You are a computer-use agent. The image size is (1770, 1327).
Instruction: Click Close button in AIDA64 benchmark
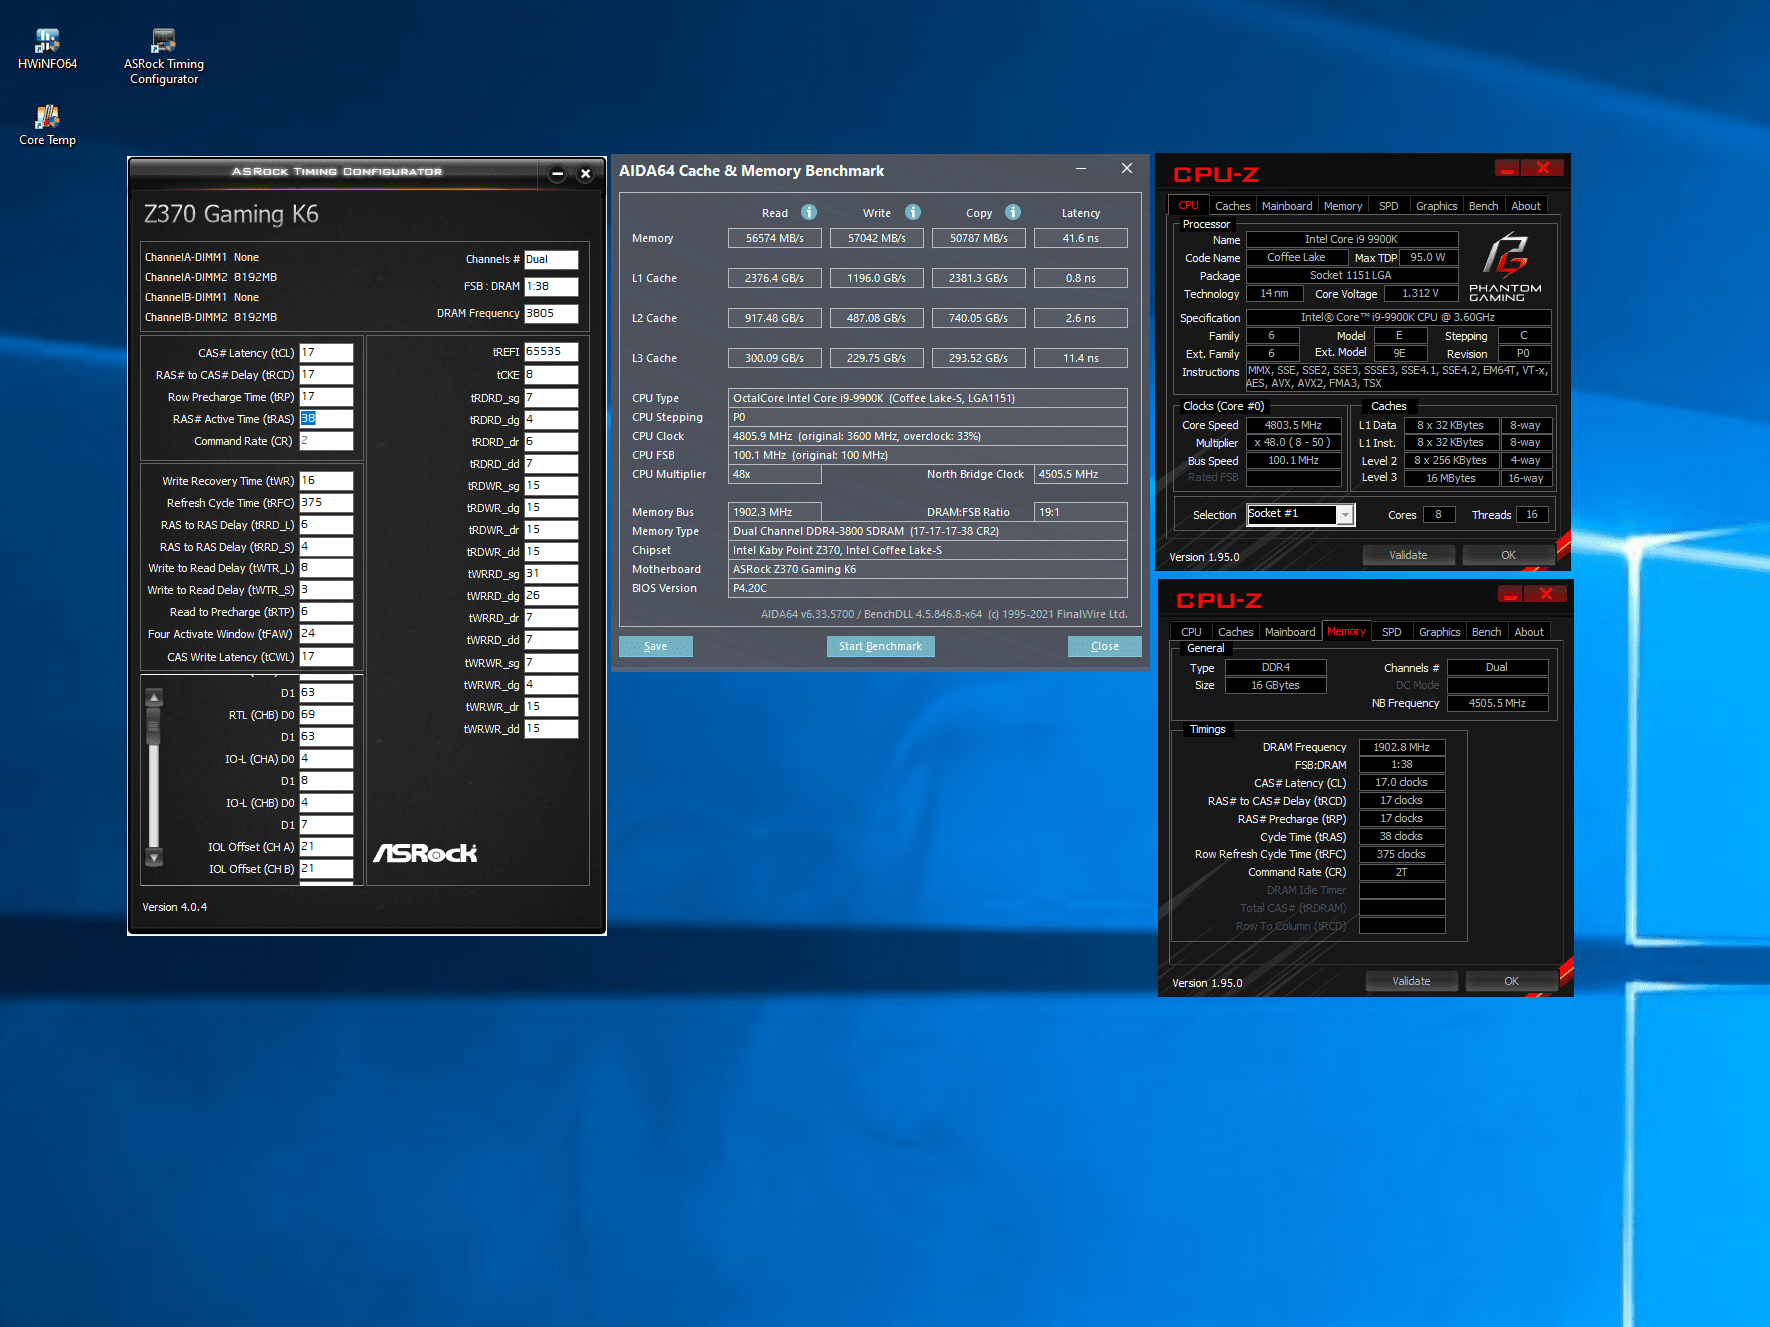coord(1104,646)
